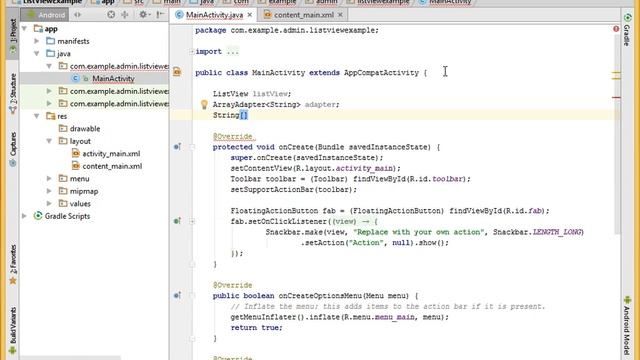Image resolution: width=640 pixels, height=360 pixels.
Task: Click the LENGTH_LONG constant in code
Action: 557,232
